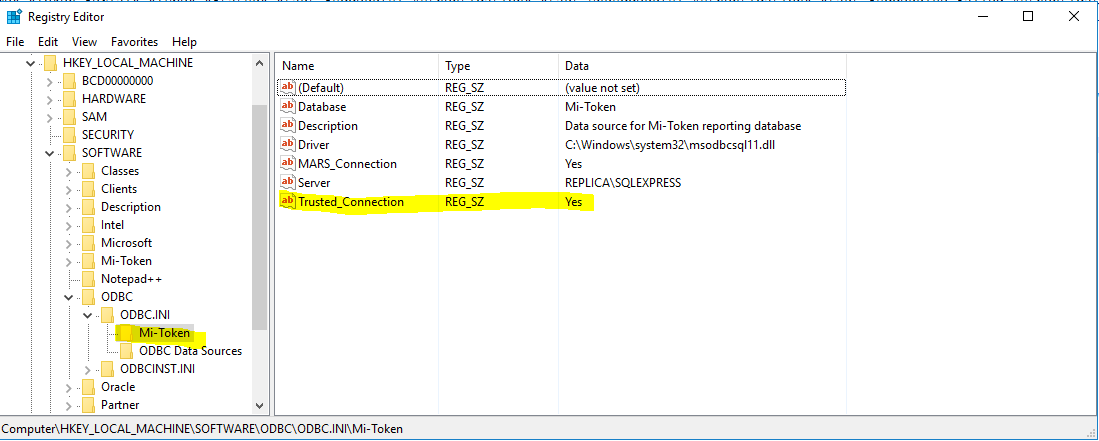The image size is (1099, 441).
Task: Expand the Oracle key
Action: click(x=68, y=387)
